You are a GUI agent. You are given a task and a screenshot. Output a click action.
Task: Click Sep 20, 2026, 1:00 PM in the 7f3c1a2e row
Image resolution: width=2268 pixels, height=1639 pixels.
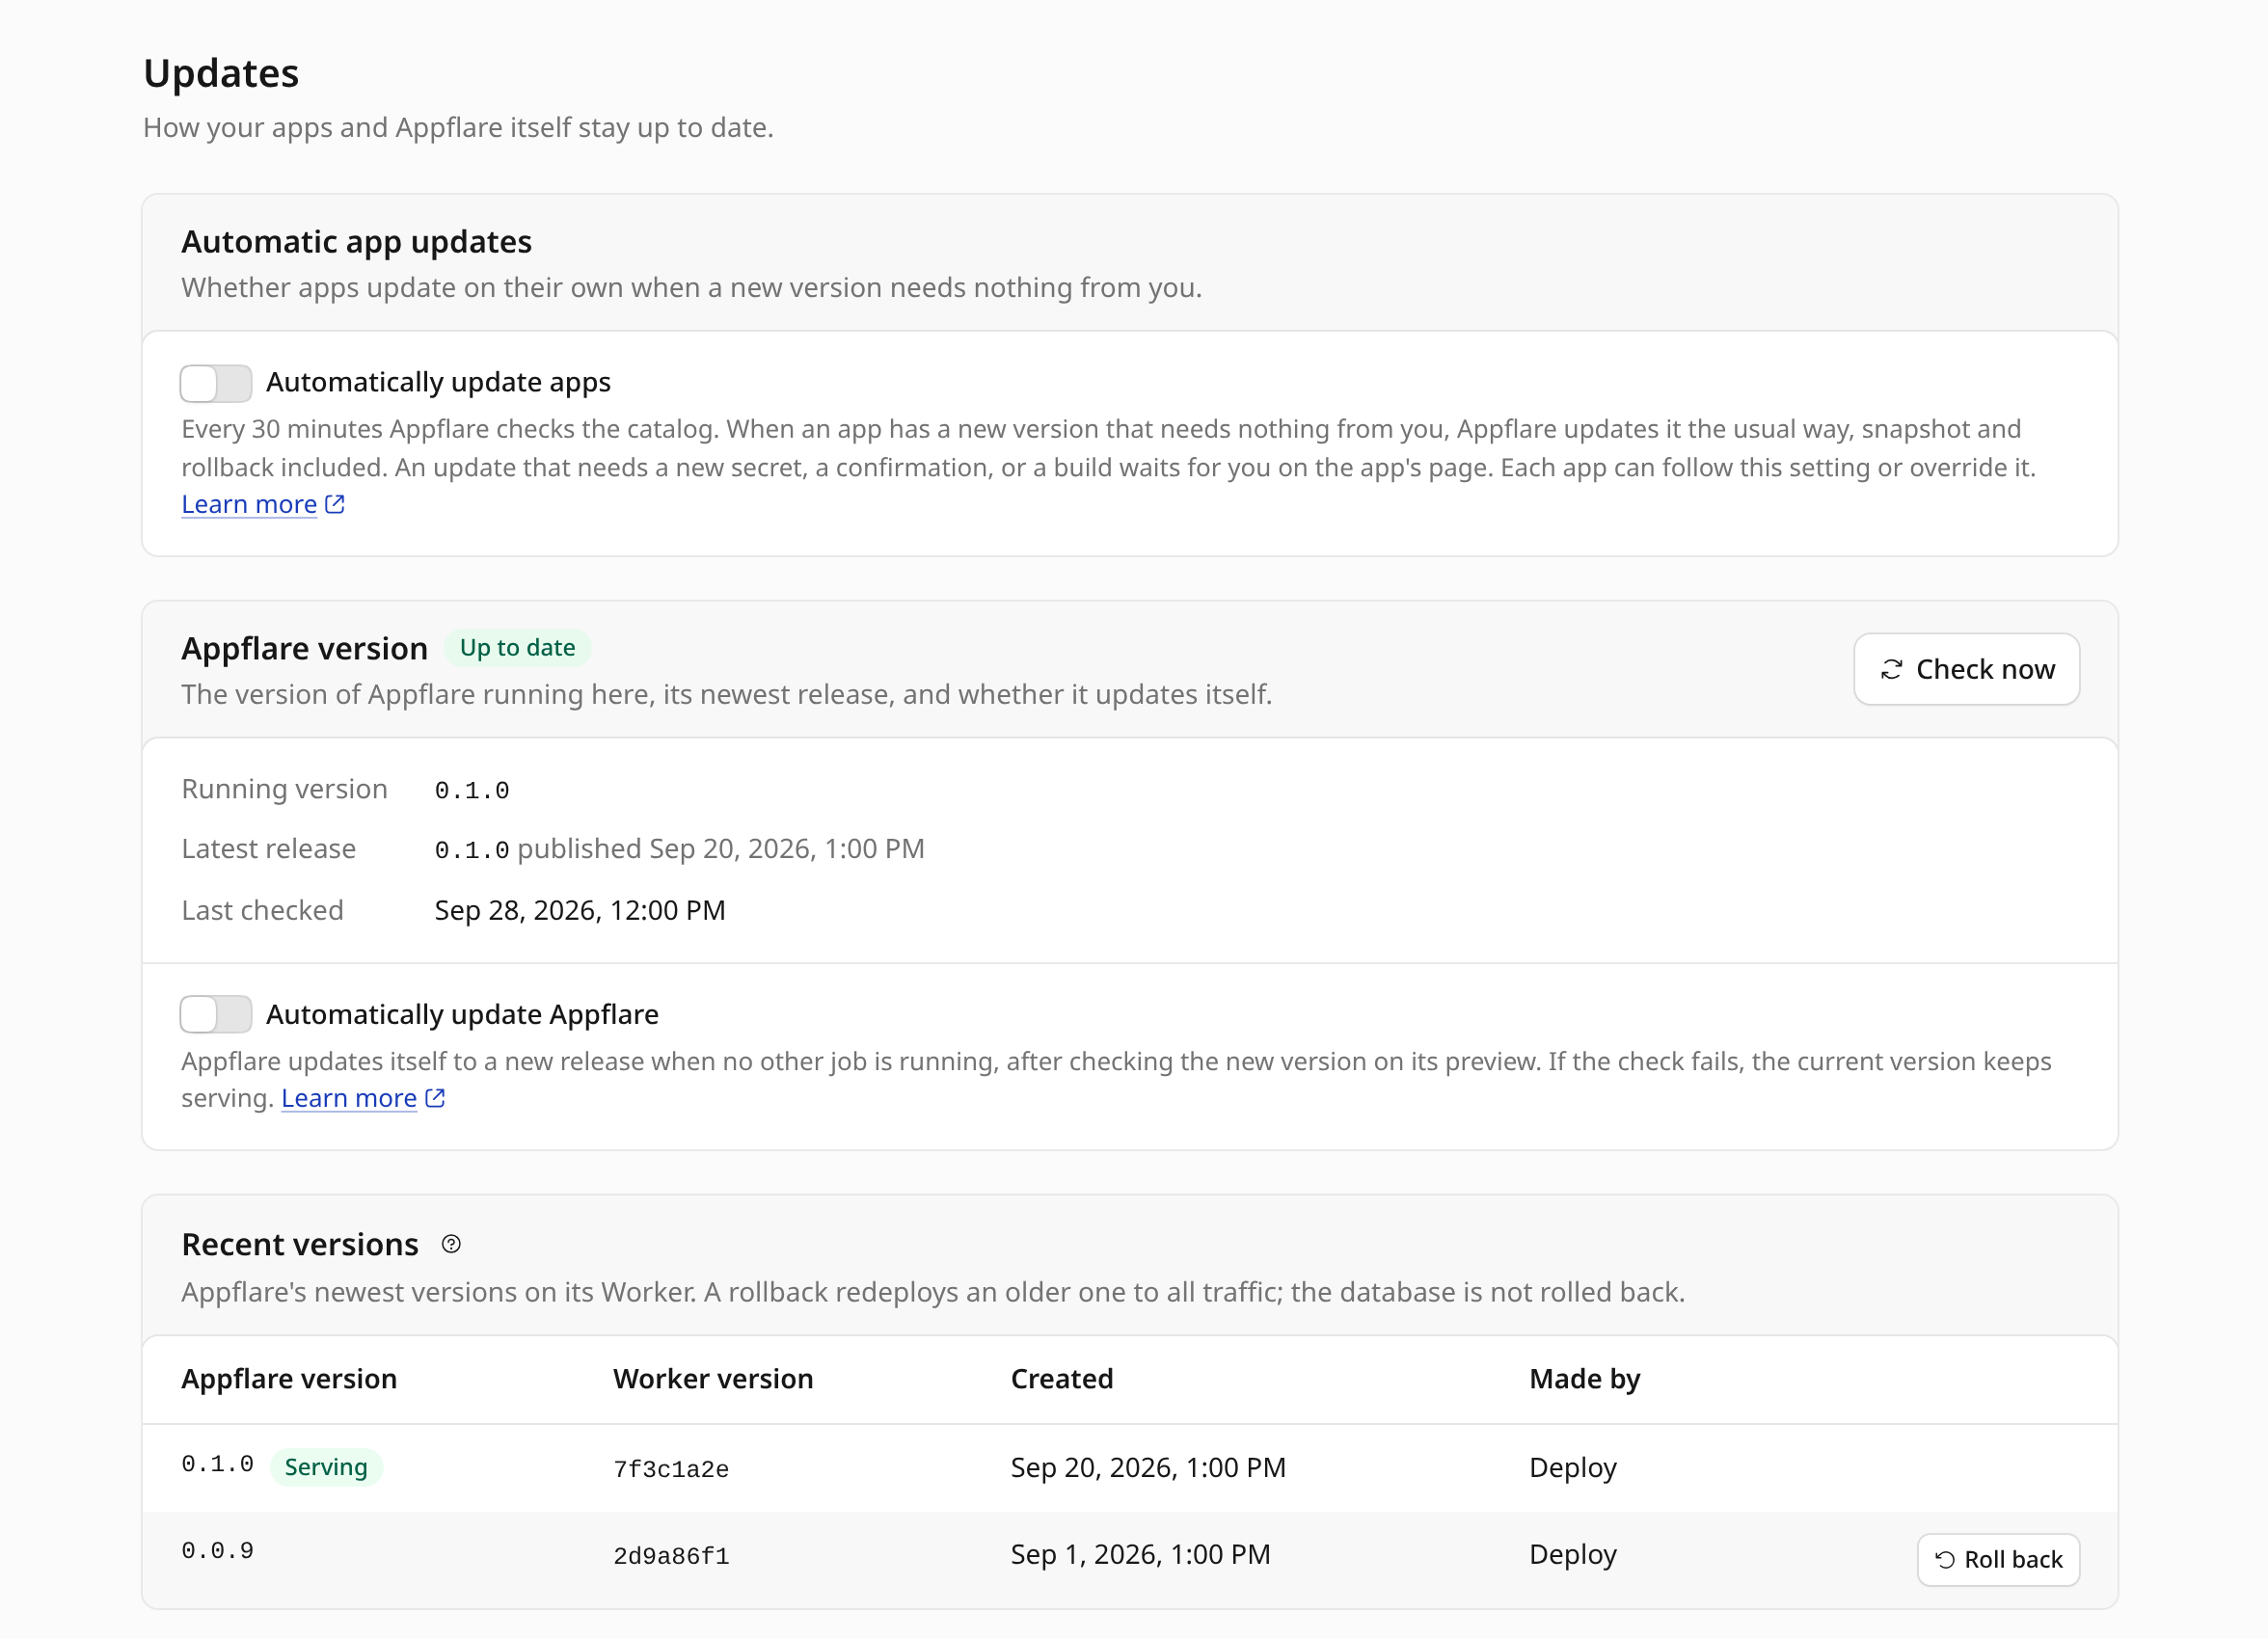point(1148,1468)
